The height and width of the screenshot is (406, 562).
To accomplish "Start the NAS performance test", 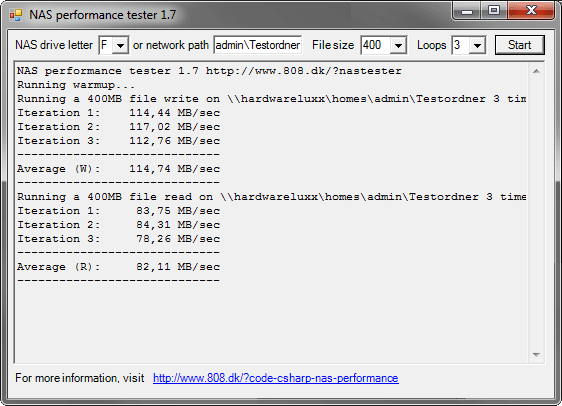I will click(519, 45).
